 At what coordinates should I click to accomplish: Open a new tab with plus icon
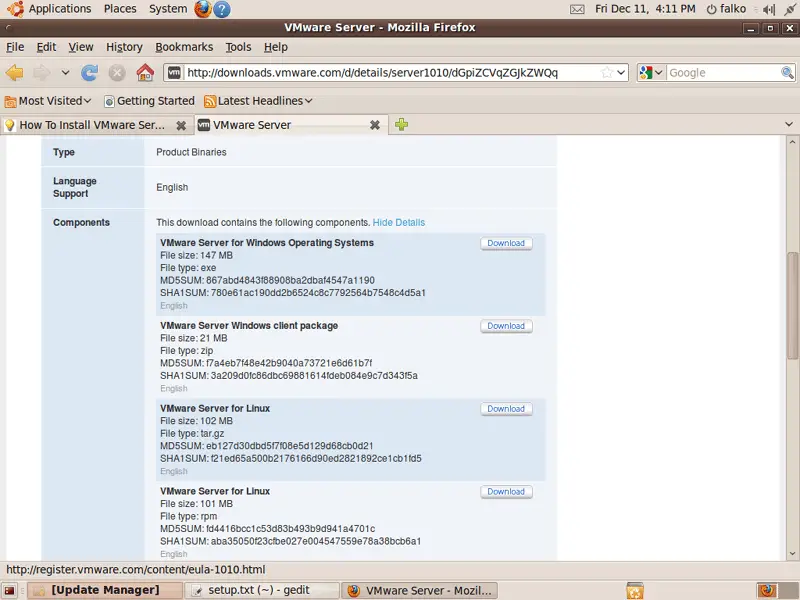pos(402,124)
